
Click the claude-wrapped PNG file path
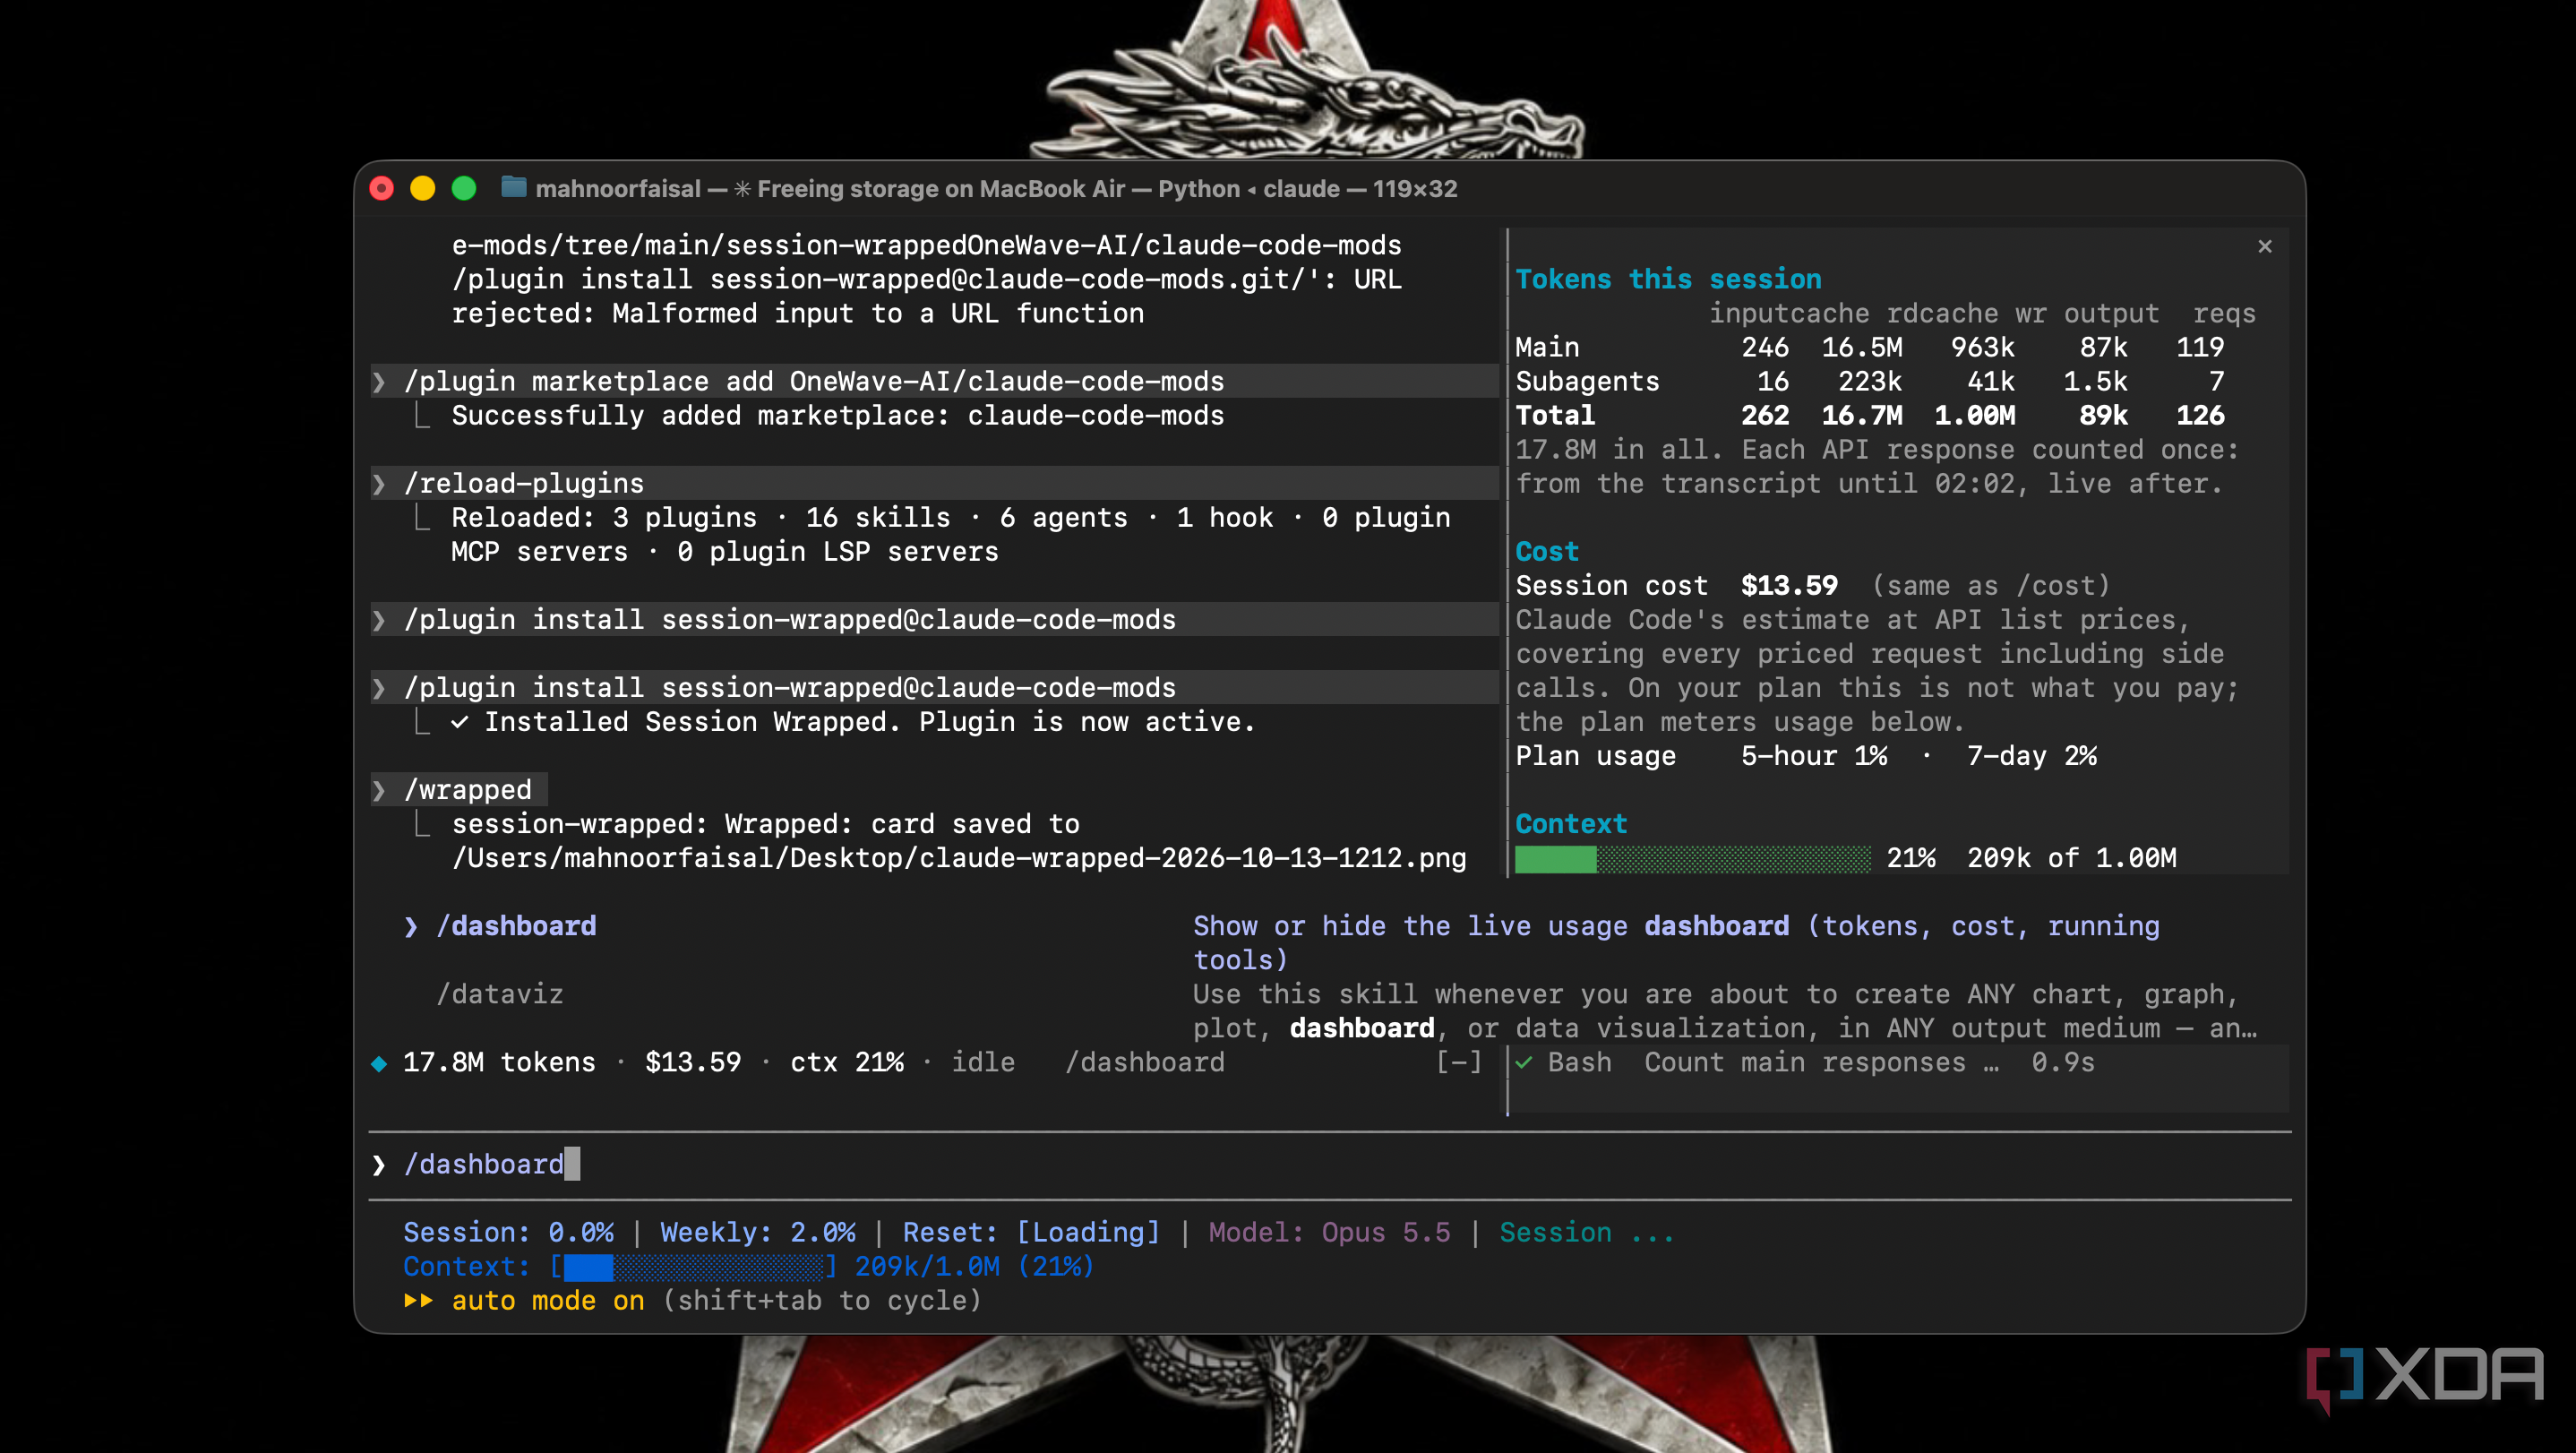[x=959, y=858]
